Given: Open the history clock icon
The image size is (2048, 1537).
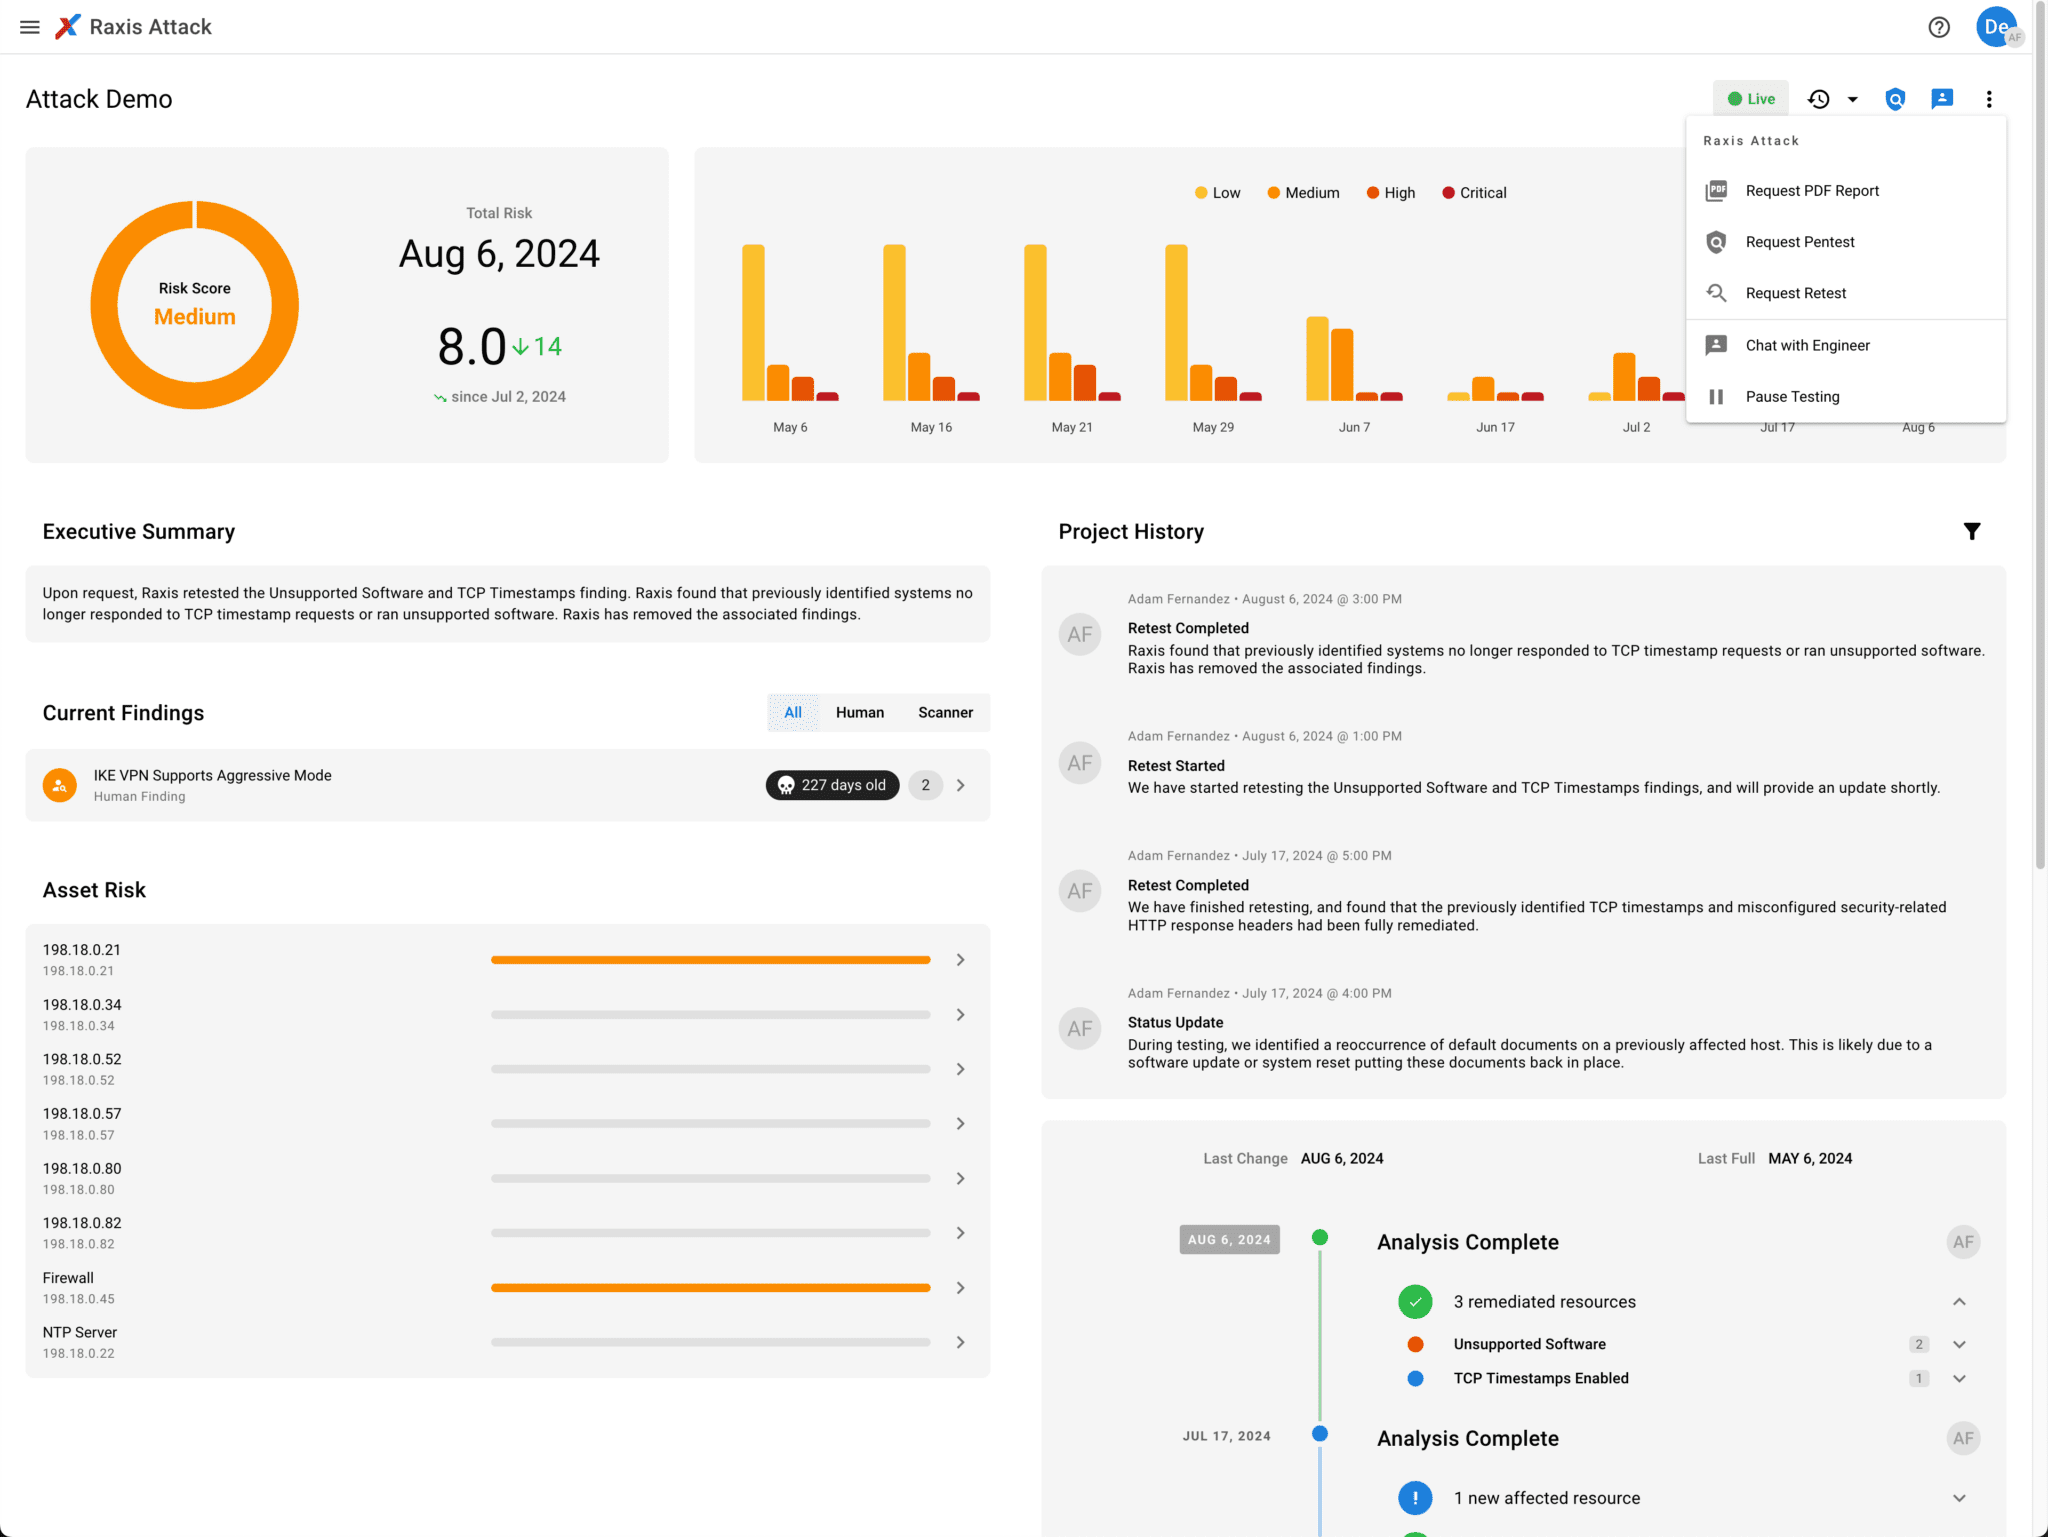Looking at the screenshot, I should [1819, 99].
